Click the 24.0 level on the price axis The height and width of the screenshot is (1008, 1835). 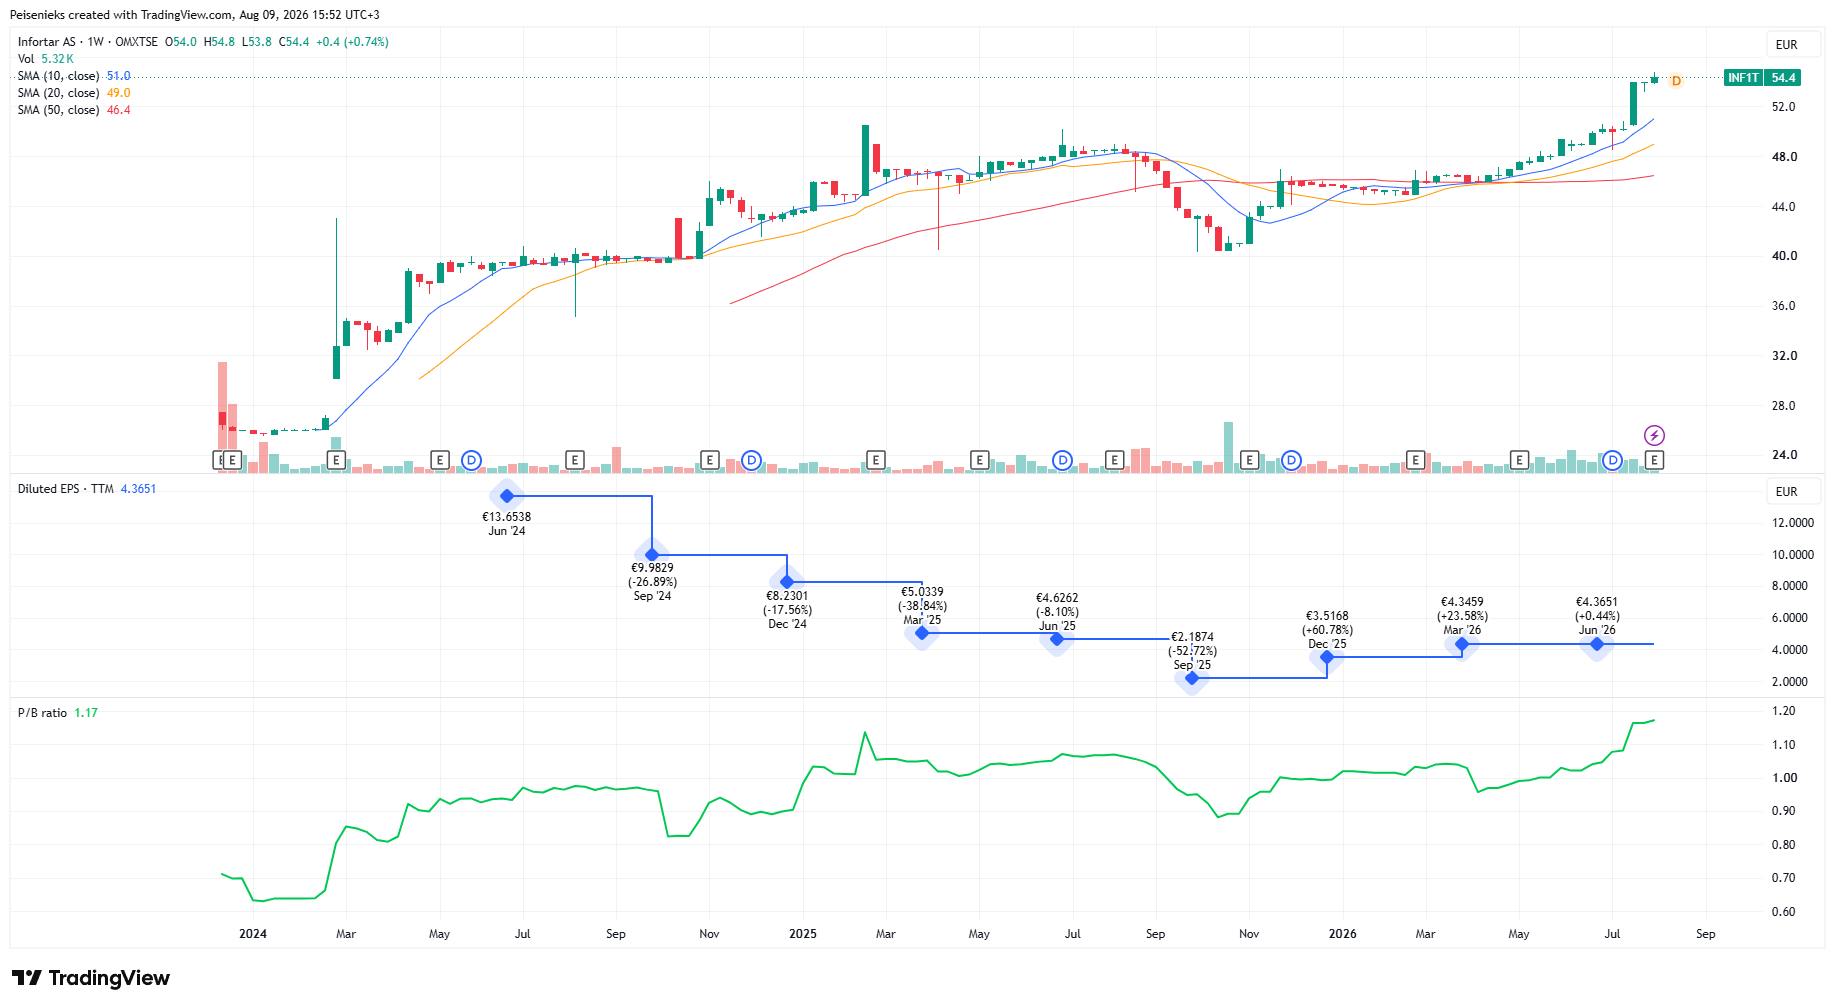click(1784, 455)
